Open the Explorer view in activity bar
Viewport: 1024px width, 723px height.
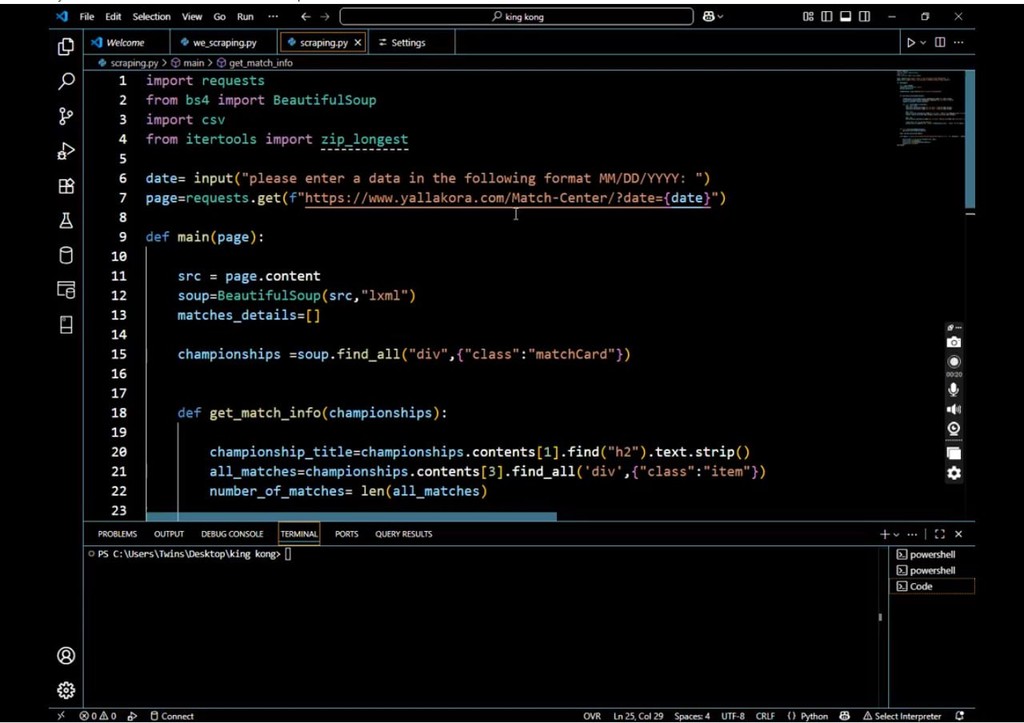tap(66, 47)
